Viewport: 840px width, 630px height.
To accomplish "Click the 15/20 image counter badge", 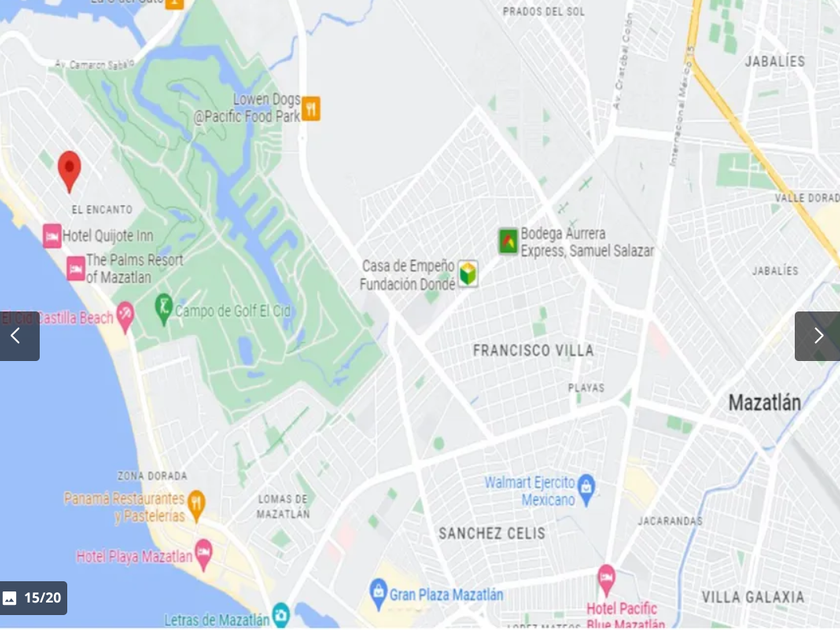I will click(x=33, y=598).
